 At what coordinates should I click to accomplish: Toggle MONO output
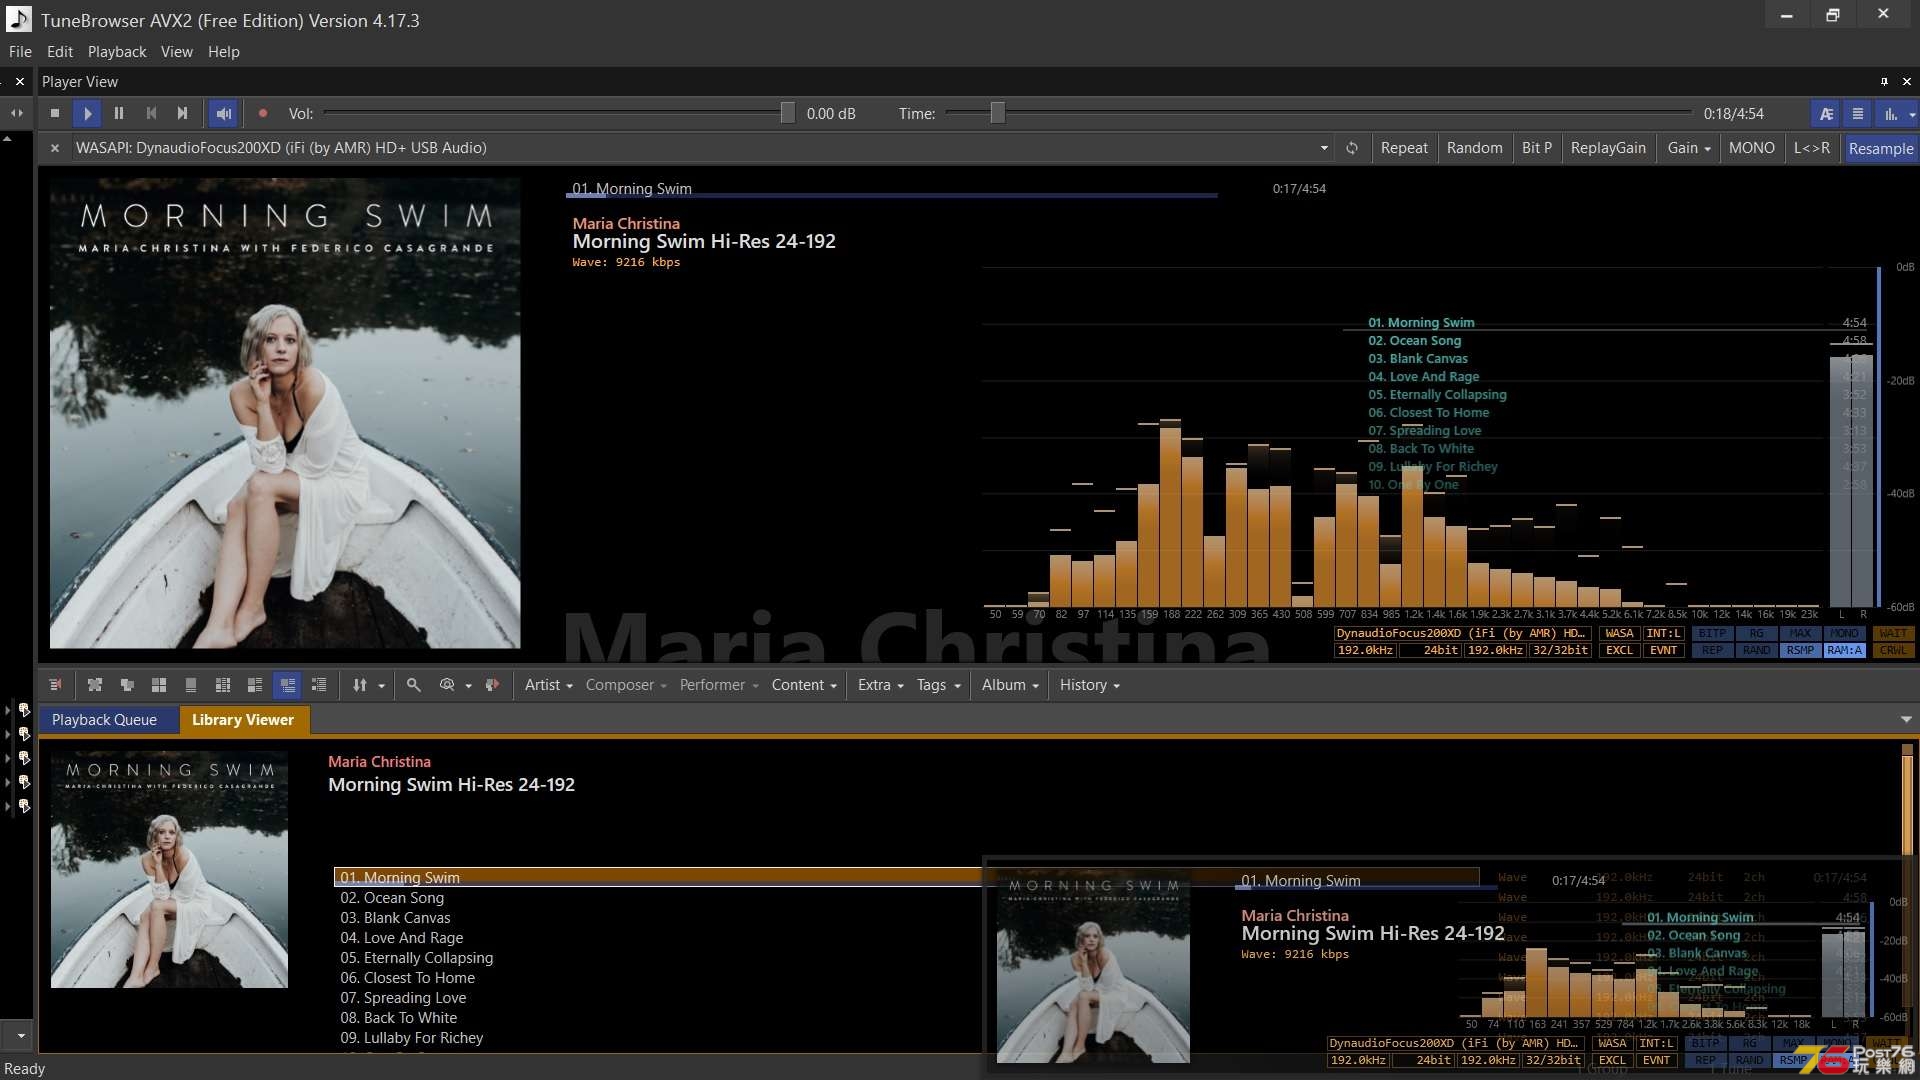click(x=1752, y=148)
